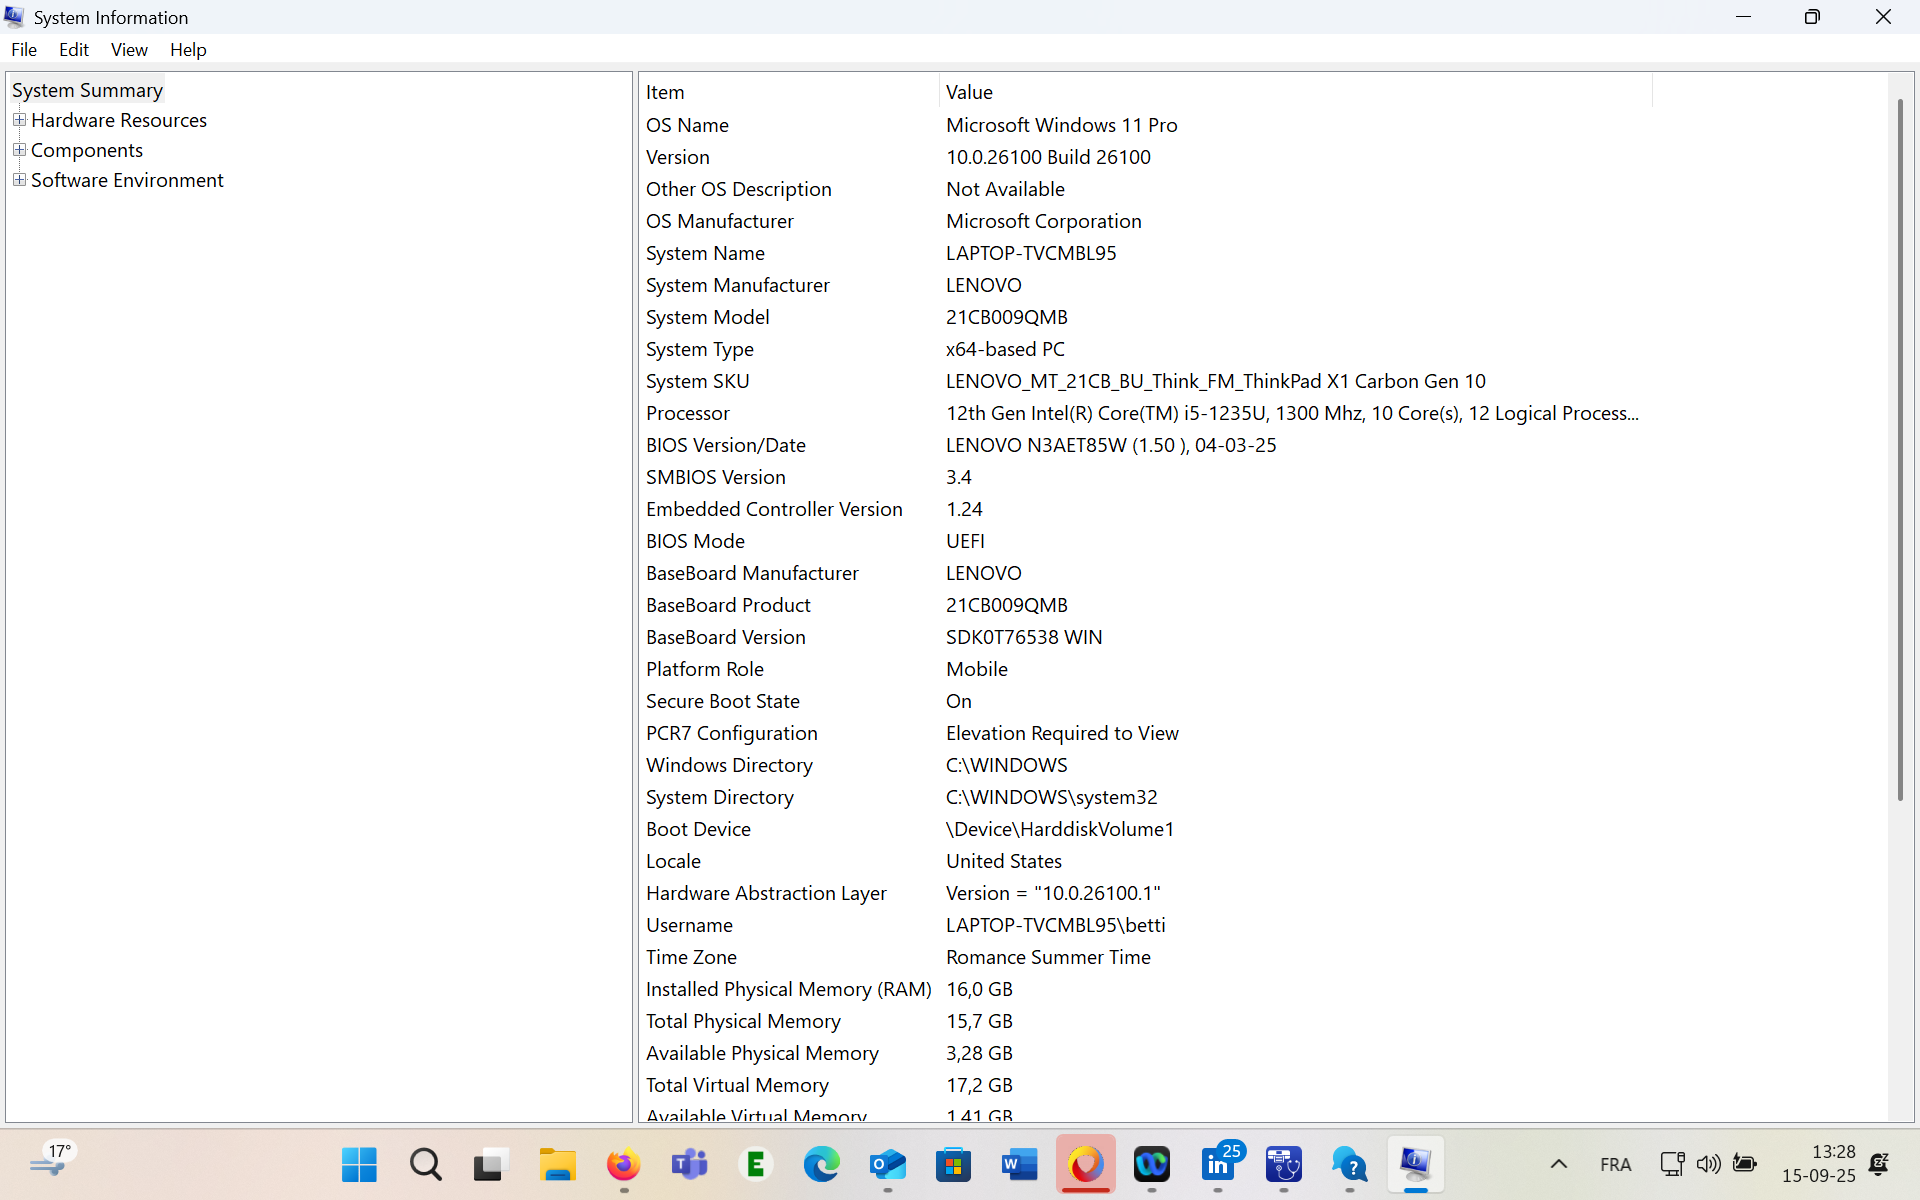Image resolution: width=1920 pixels, height=1200 pixels.
Task: Show hidden system tray icons chevron
Action: (x=1558, y=1164)
